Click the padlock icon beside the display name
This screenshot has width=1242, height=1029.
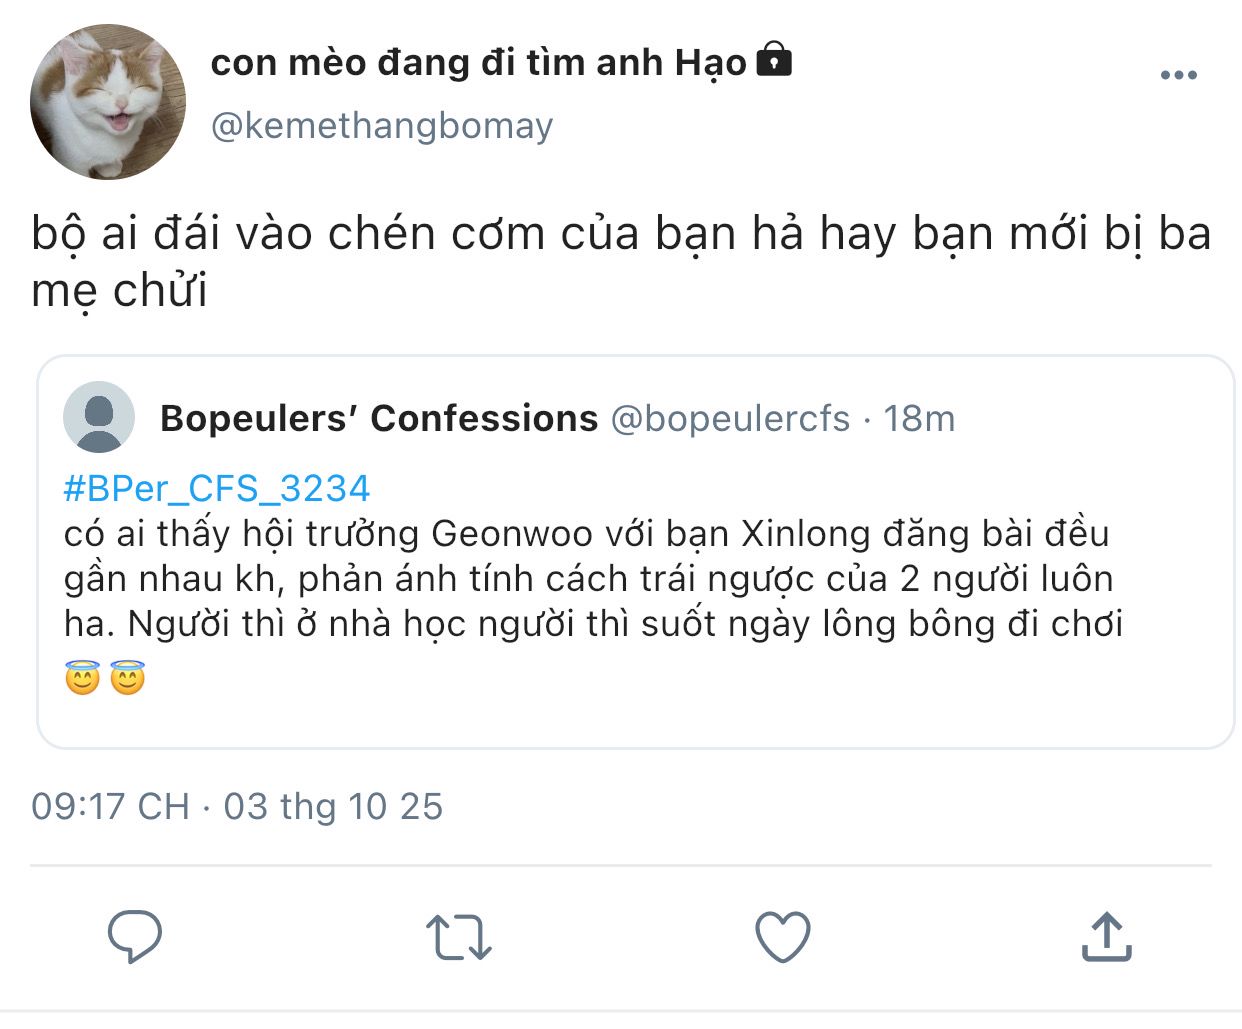(x=774, y=60)
